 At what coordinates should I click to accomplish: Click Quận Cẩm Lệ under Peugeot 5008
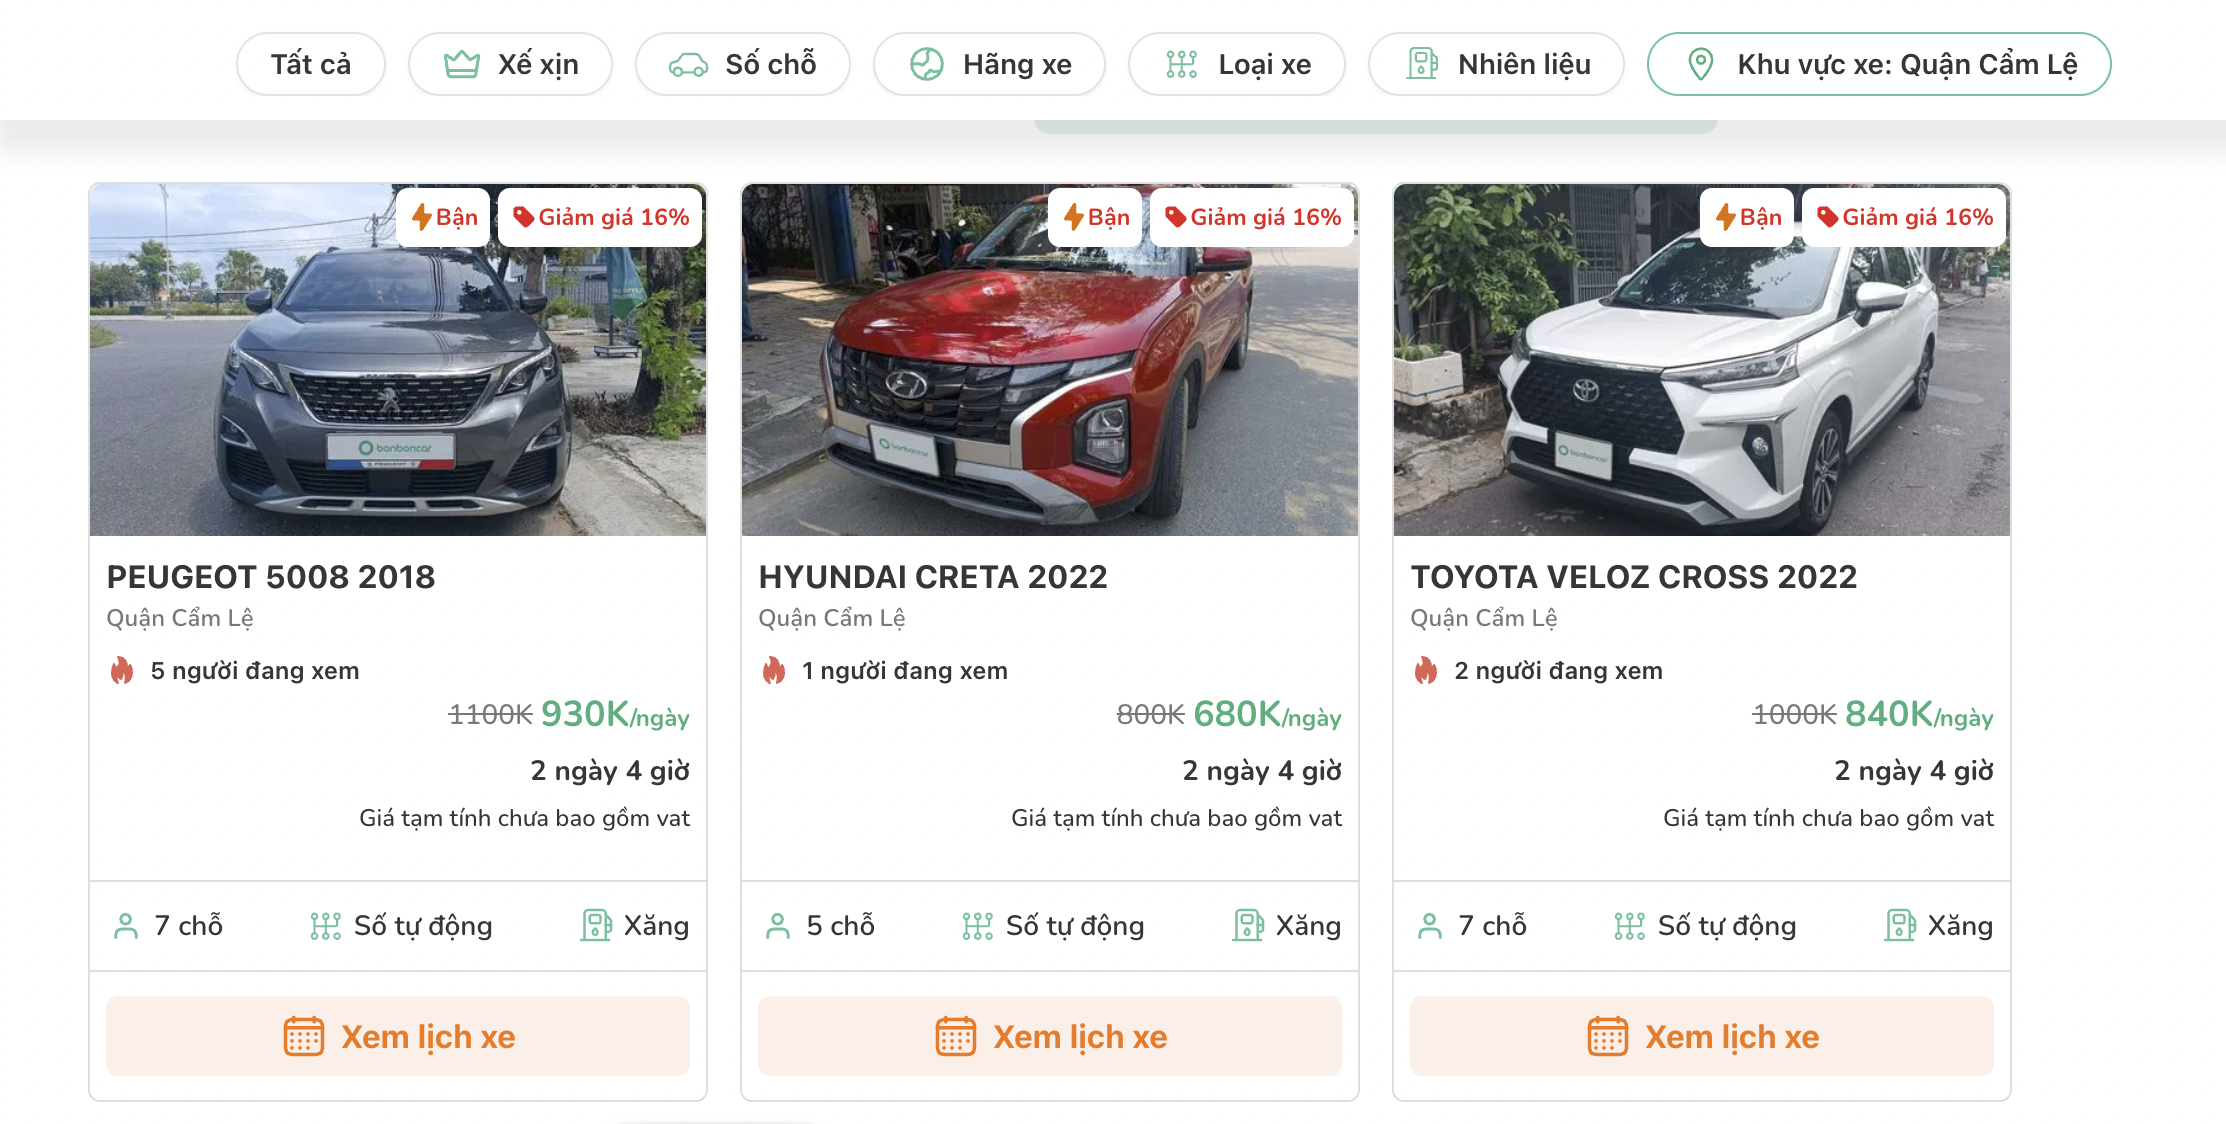(x=180, y=618)
